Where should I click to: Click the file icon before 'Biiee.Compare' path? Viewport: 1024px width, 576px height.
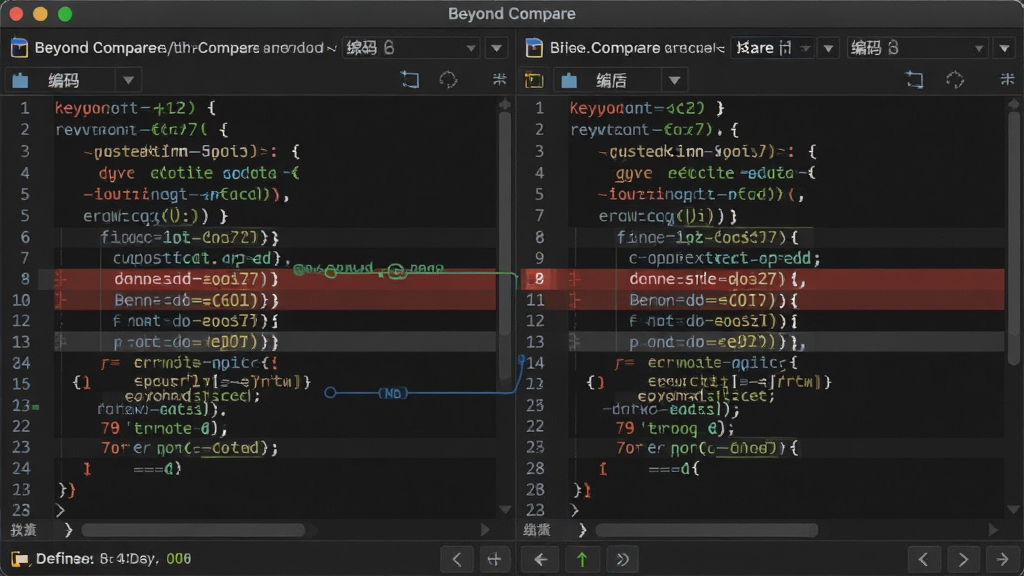click(x=534, y=48)
